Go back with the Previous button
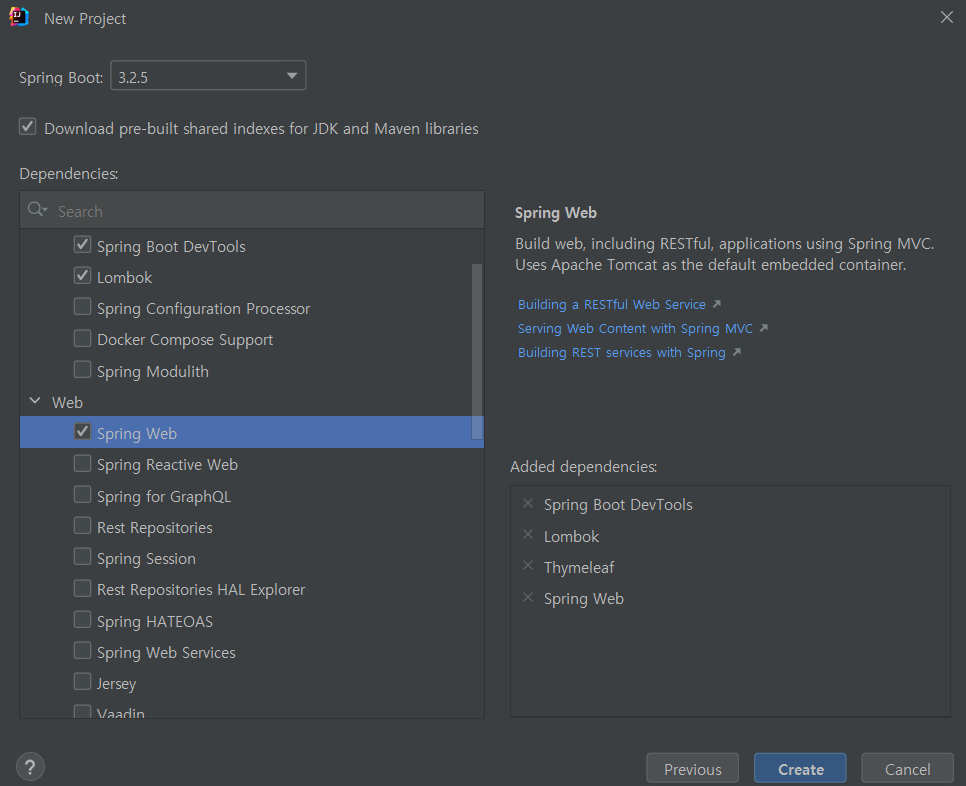This screenshot has height=786, width=966. click(692, 769)
